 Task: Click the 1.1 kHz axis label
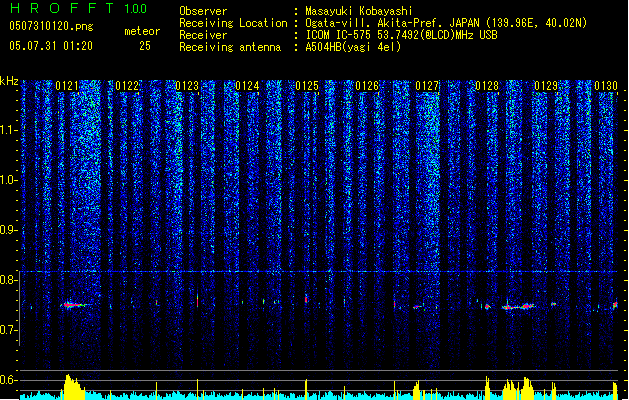pos(9,130)
